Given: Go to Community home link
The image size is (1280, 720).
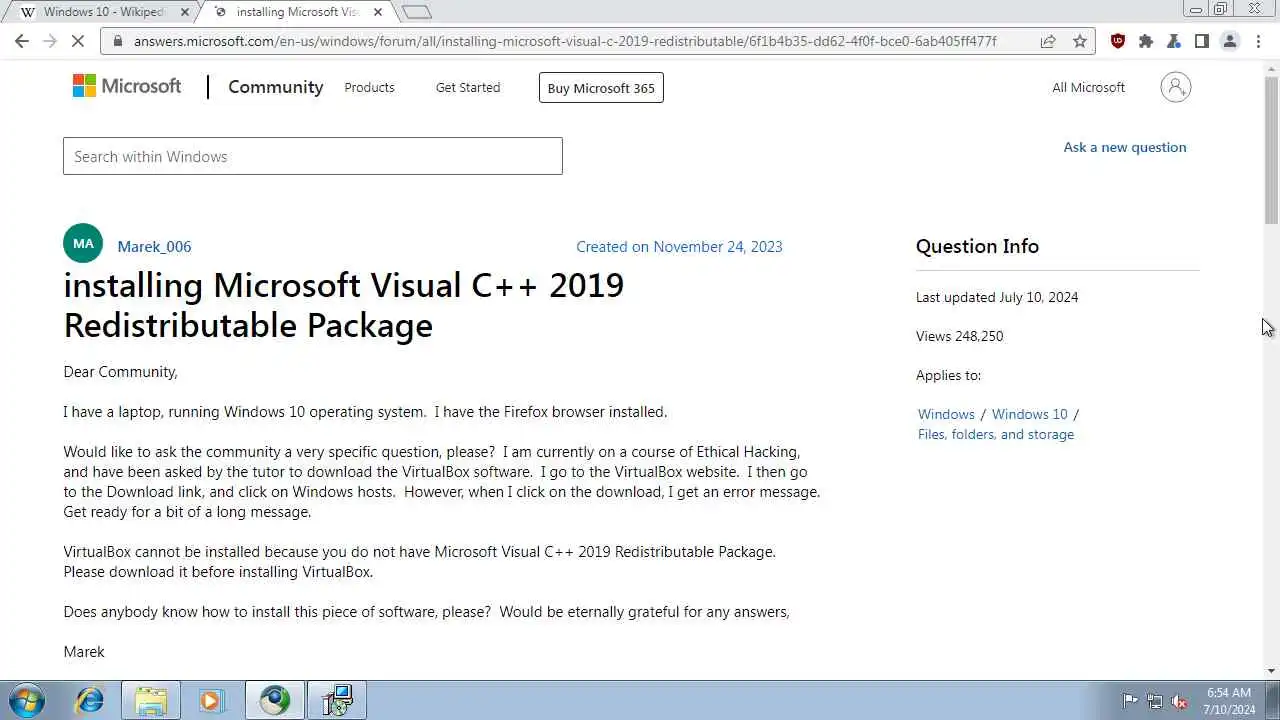Looking at the screenshot, I should [276, 87].
